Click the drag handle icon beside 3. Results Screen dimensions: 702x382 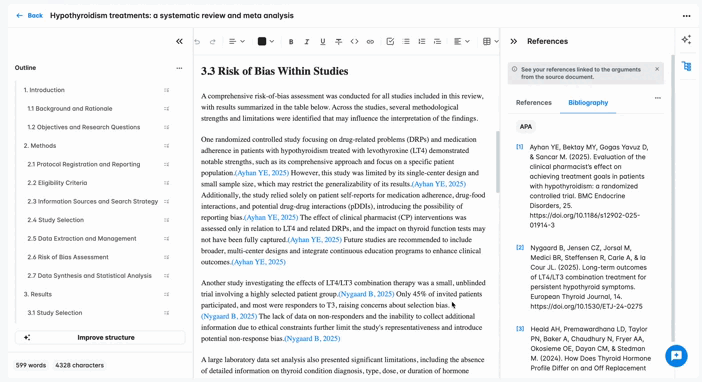coord(167,294)
